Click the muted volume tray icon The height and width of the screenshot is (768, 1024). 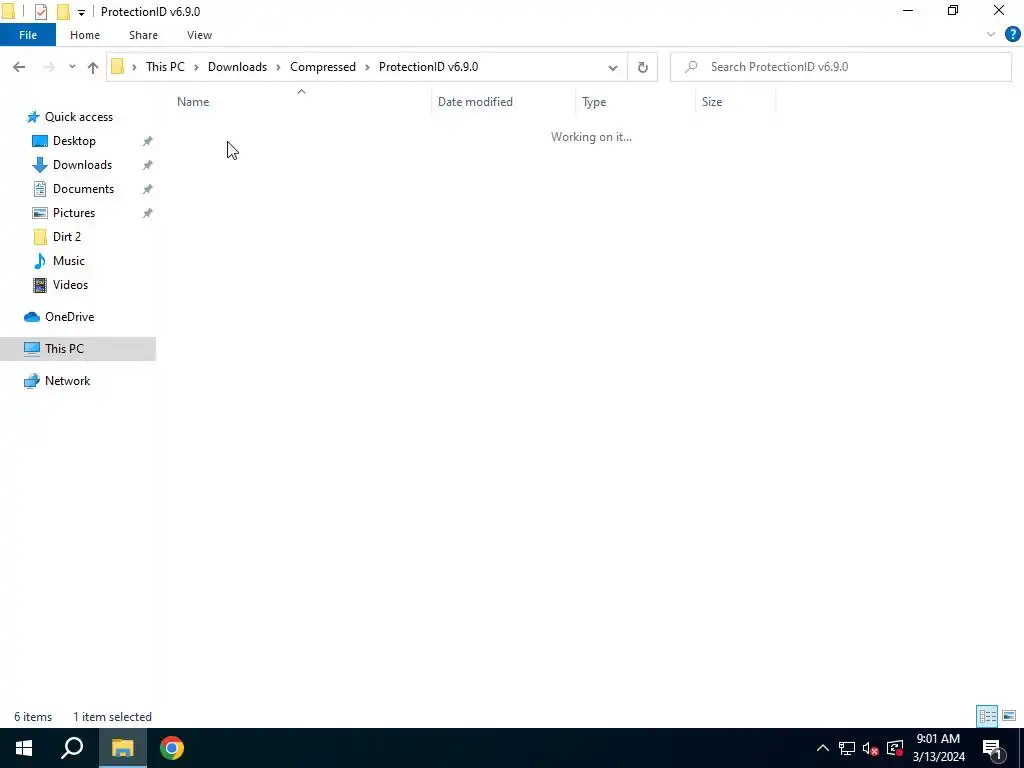click(x=871, y=748)
